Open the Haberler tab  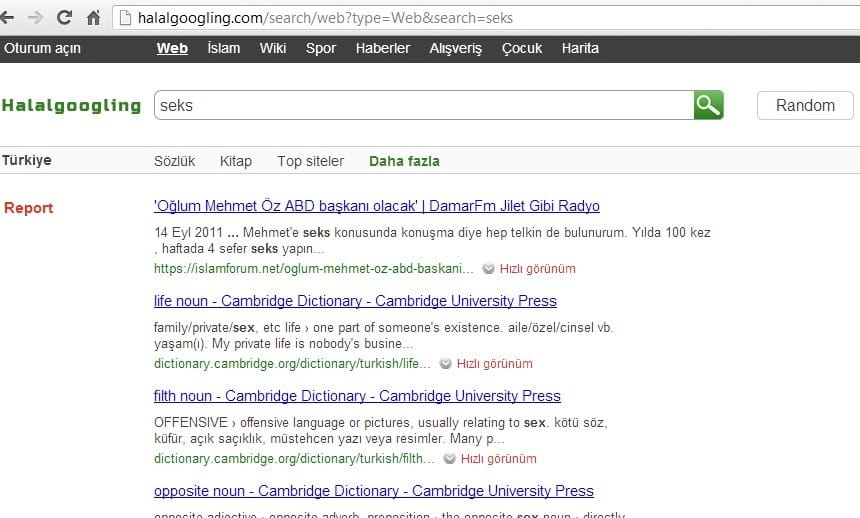[382, 48]
